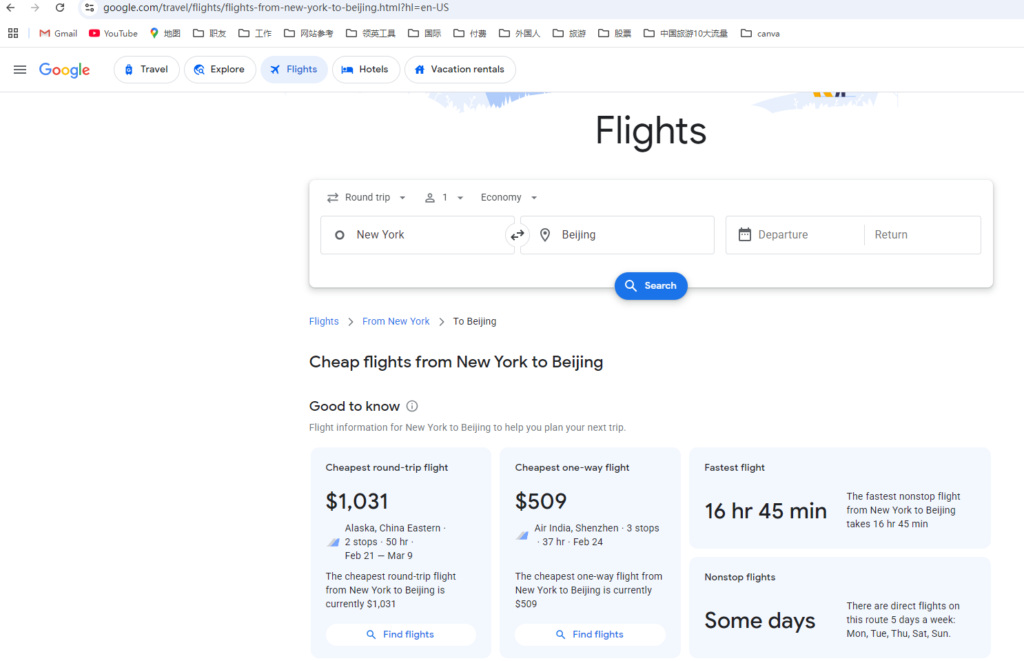Click the site info icon in address bar
Screen dimensions: 1024x661
coord(89,8)
